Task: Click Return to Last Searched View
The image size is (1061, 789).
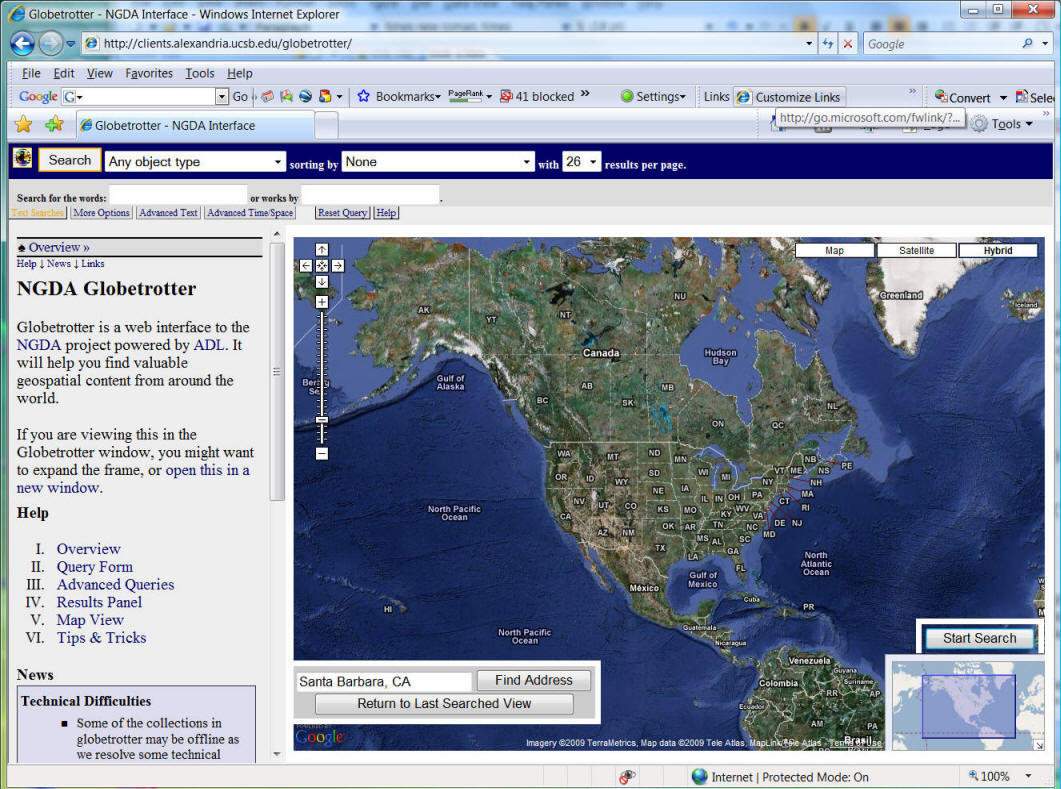Action: pos(444,704)
